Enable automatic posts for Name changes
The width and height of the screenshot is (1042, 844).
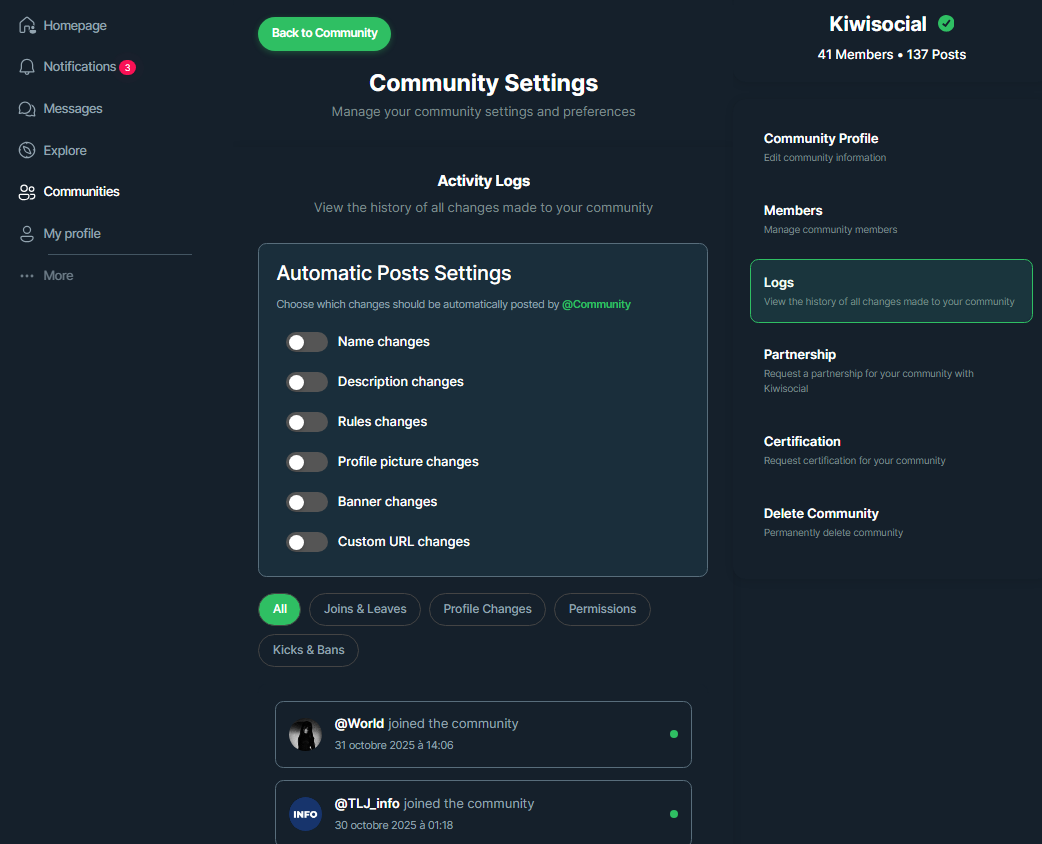(307, 341)
